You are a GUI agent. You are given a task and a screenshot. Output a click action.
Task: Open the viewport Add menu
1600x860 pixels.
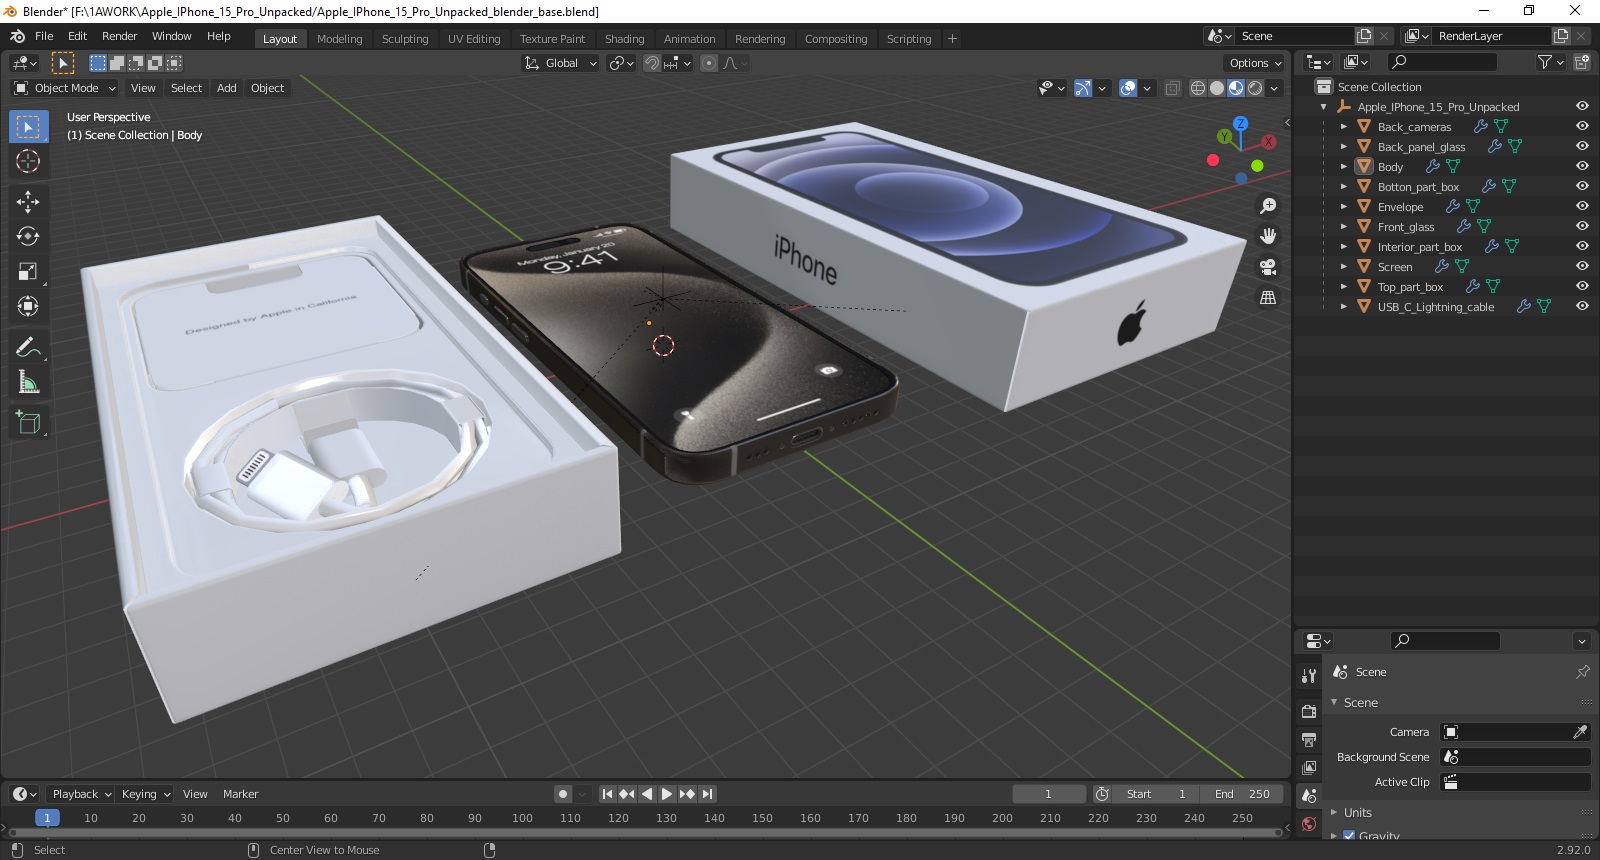point(227,88)
